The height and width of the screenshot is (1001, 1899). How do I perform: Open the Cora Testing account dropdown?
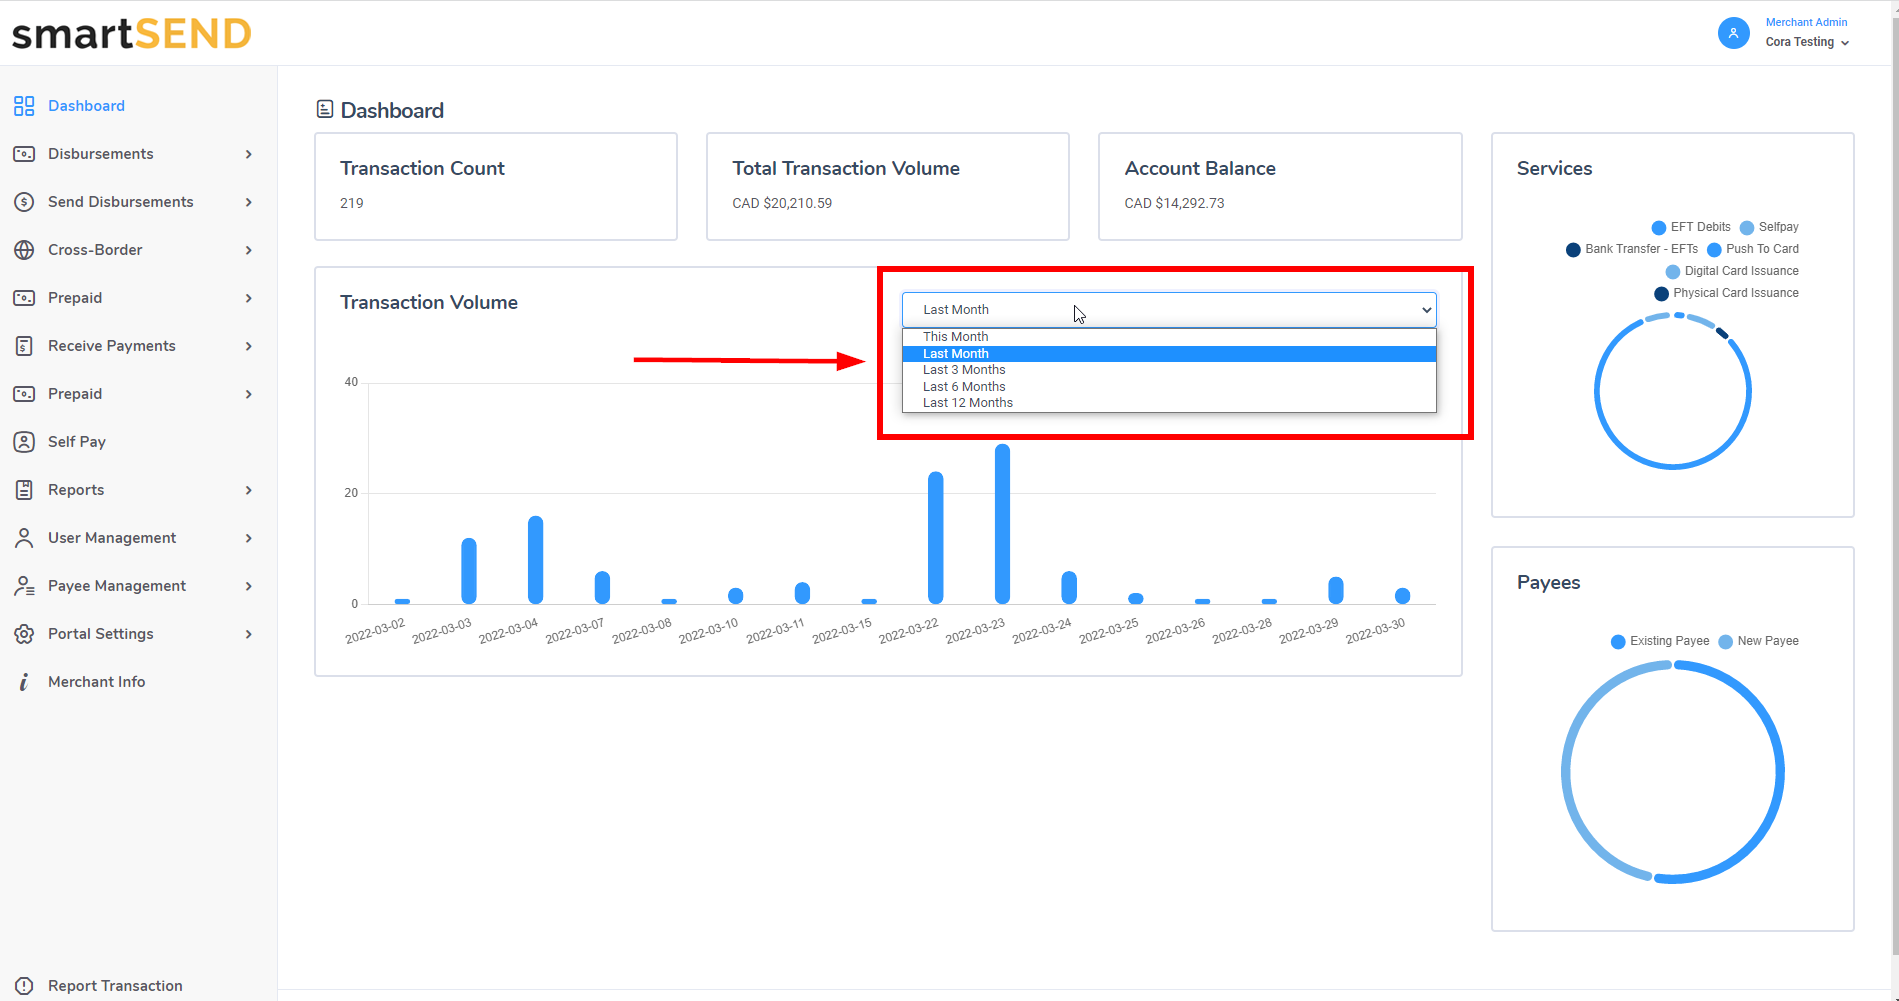(x=1807, y=42)
